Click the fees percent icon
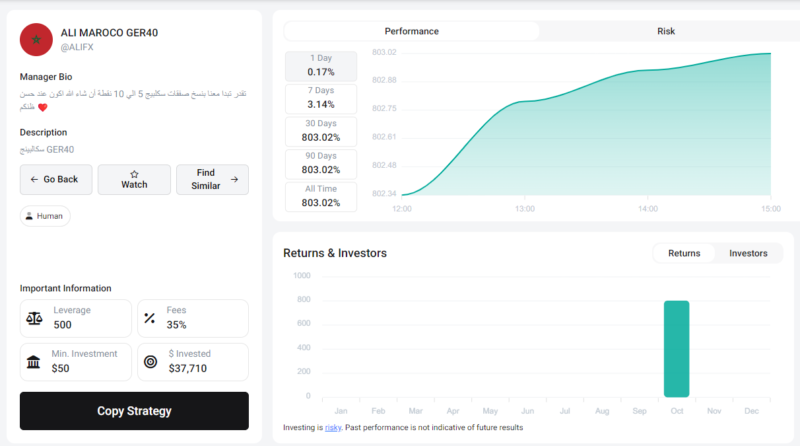This screenshot has width=800, height=446. pos(150,319)
